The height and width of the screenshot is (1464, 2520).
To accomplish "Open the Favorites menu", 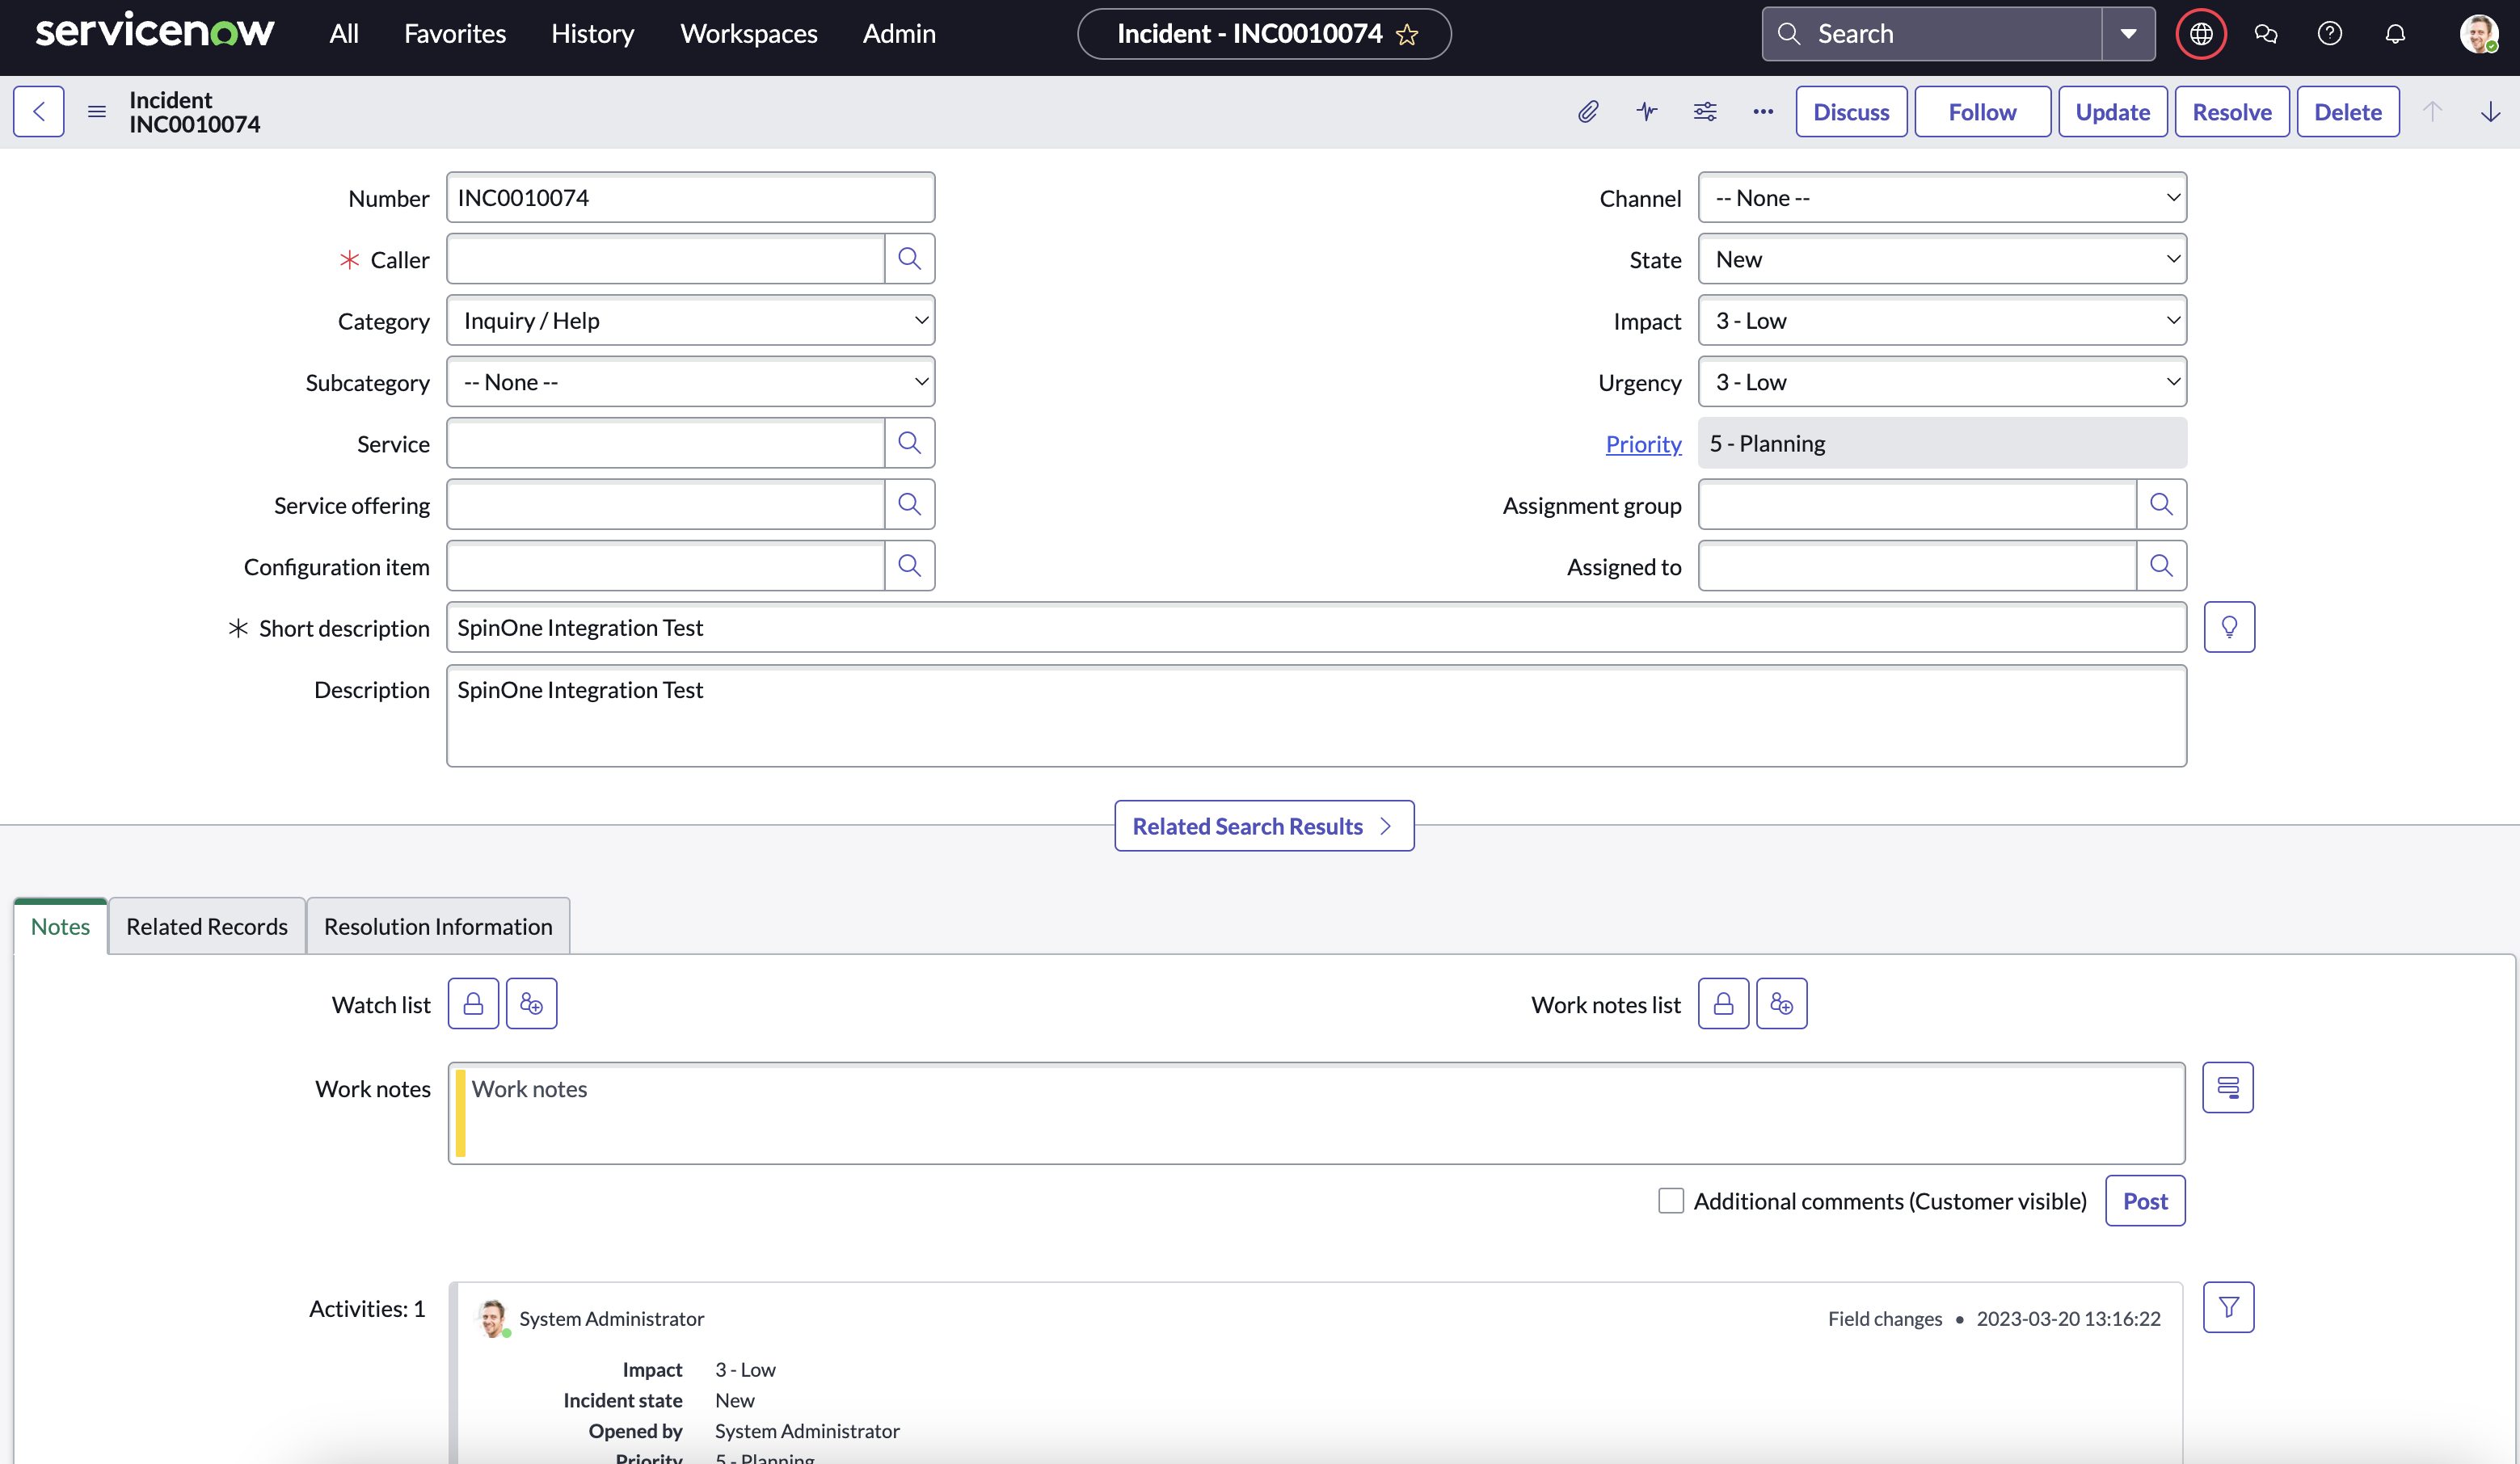I will tap(455, 34).
